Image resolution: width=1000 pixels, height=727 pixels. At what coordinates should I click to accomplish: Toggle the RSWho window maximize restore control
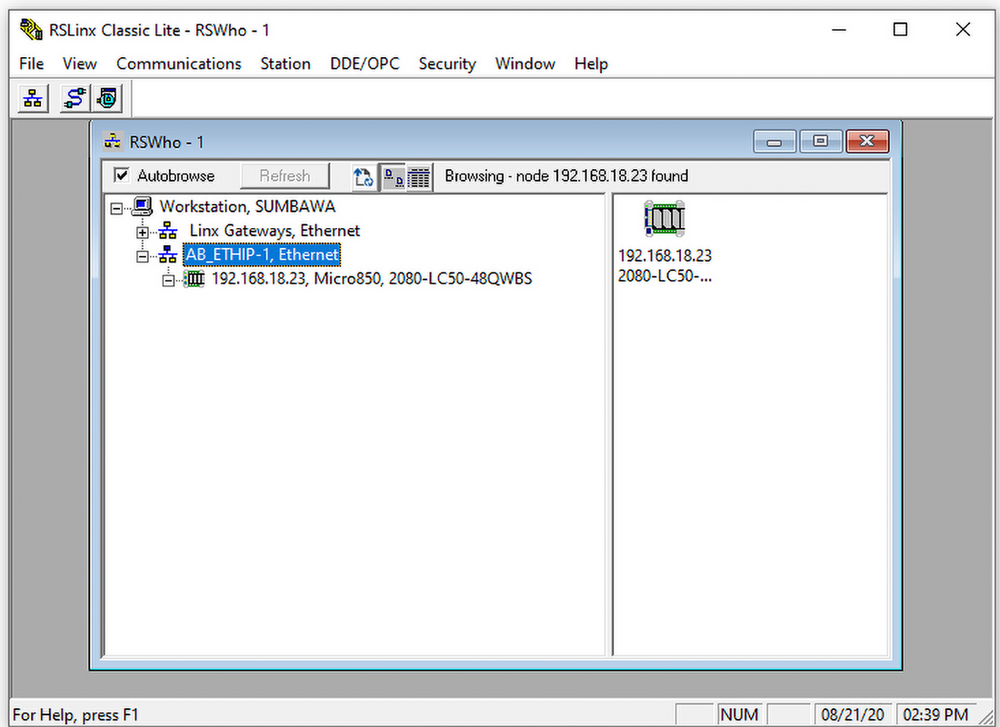[820, 141]
